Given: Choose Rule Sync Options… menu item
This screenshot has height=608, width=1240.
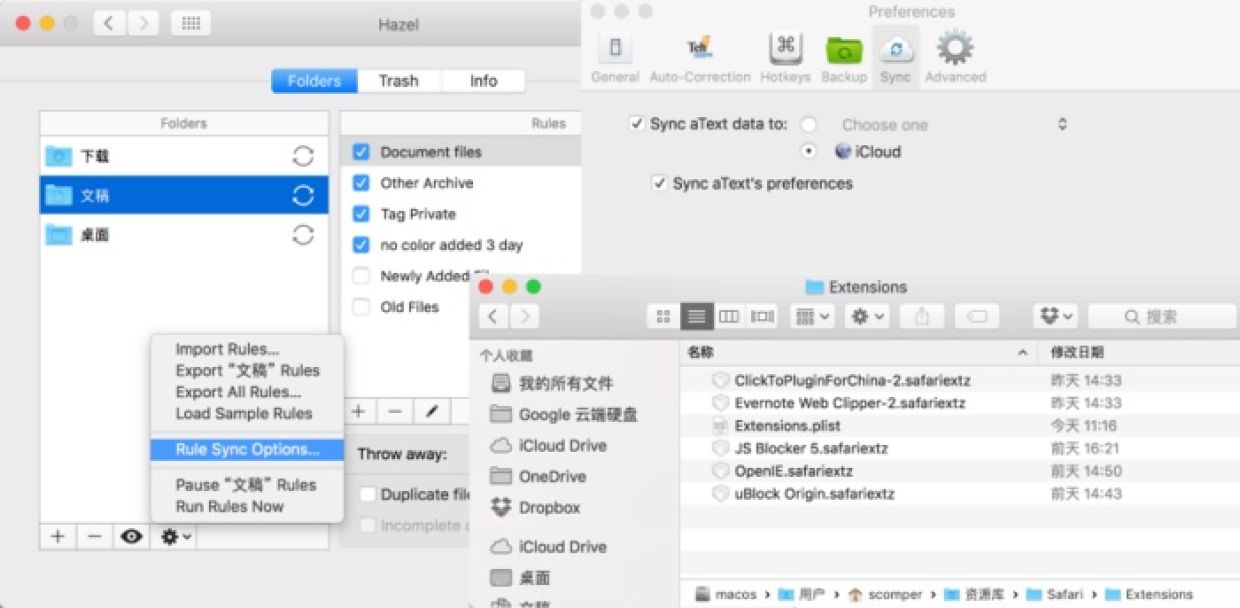Looking at the screenshot, I should coord(247,449).
